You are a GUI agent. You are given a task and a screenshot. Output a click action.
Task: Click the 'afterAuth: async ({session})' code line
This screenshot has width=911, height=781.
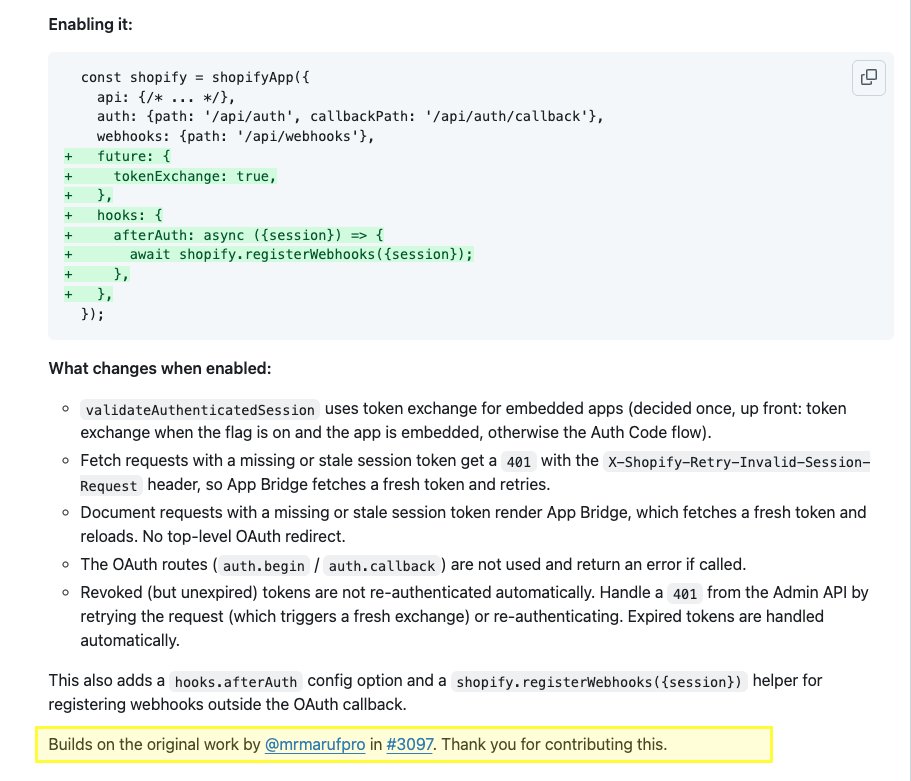(248, 235)
